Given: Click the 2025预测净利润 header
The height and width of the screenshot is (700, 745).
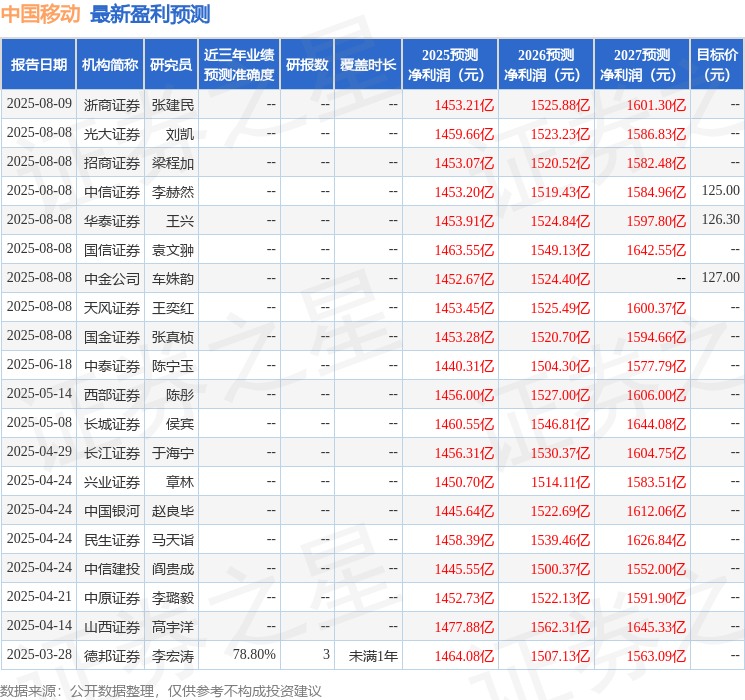Looking at the screenshot, I should 450,65.
